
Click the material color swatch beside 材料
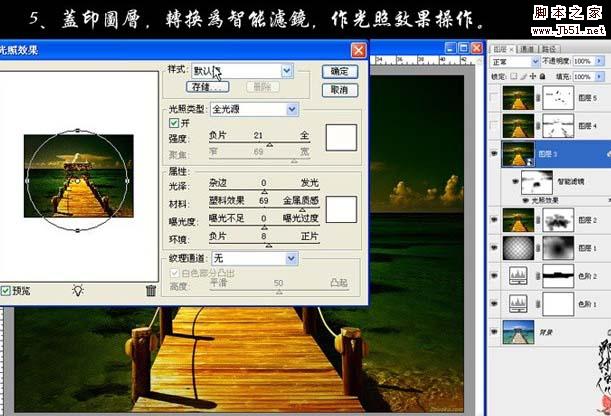coord(341,210)
